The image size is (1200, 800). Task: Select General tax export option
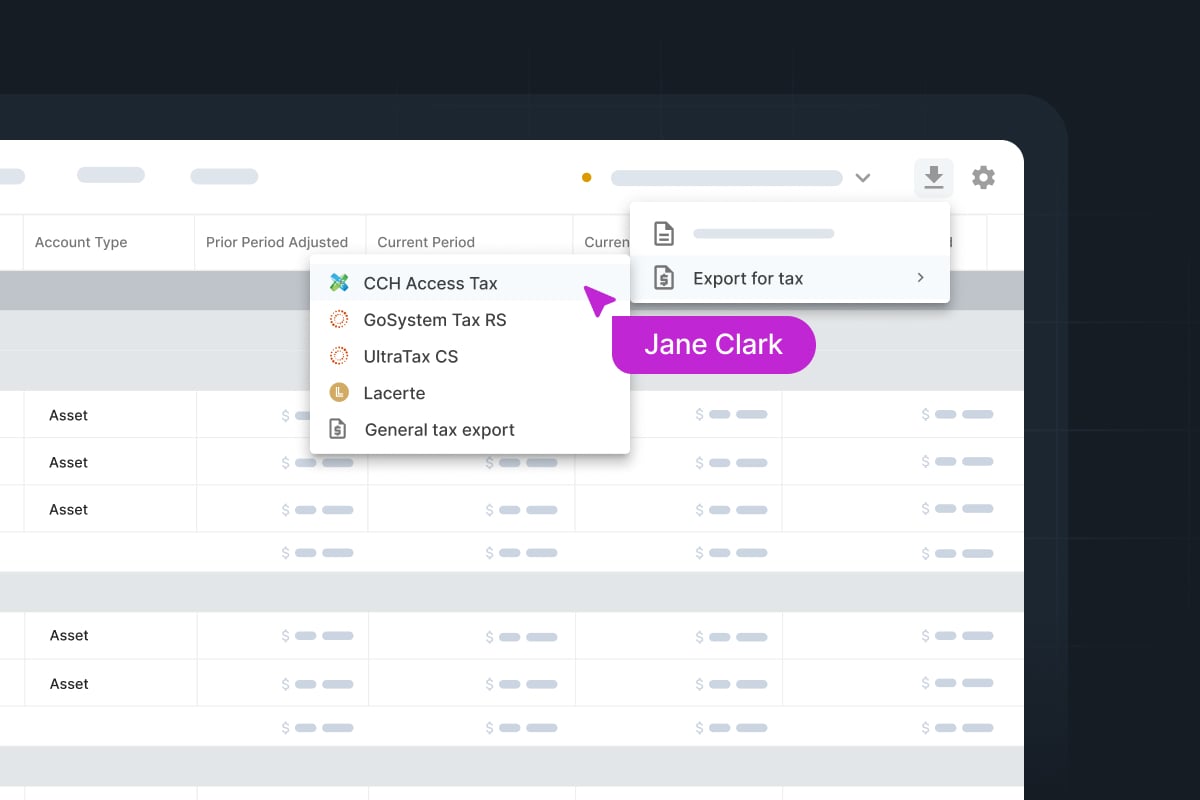click(439, 430)
